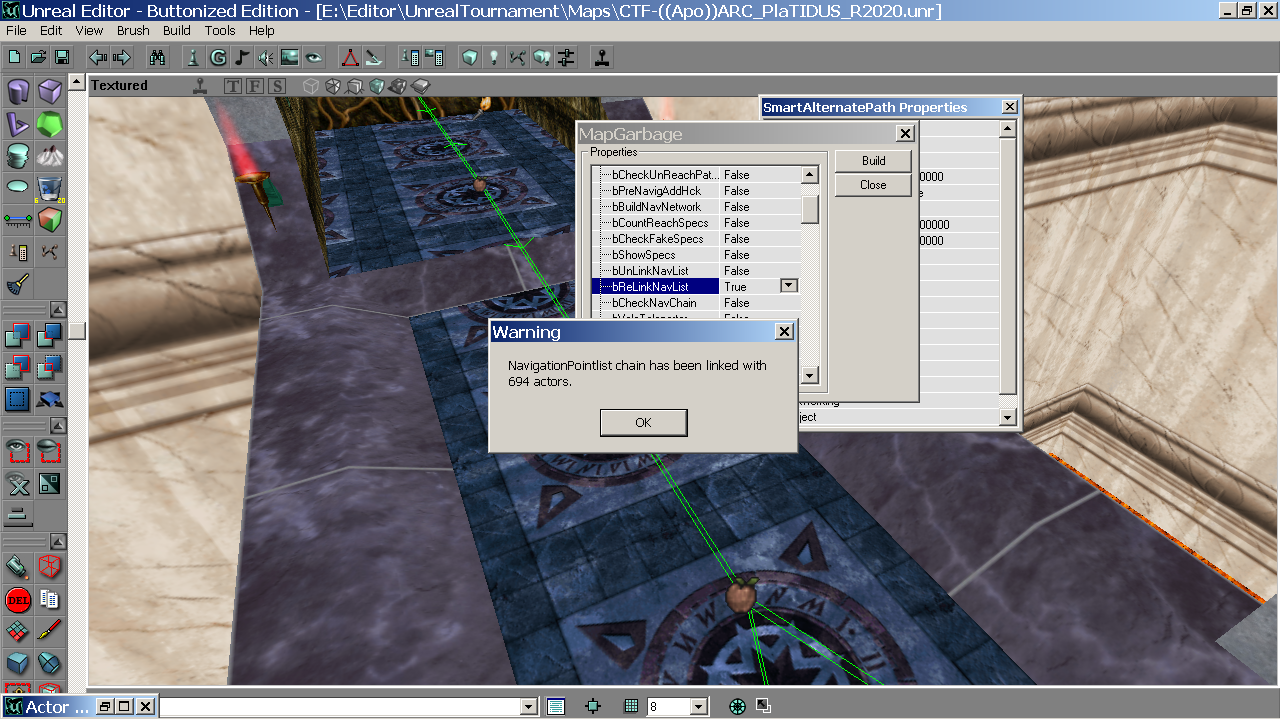Click the broom cleanup tool icon

coord(18,284)
